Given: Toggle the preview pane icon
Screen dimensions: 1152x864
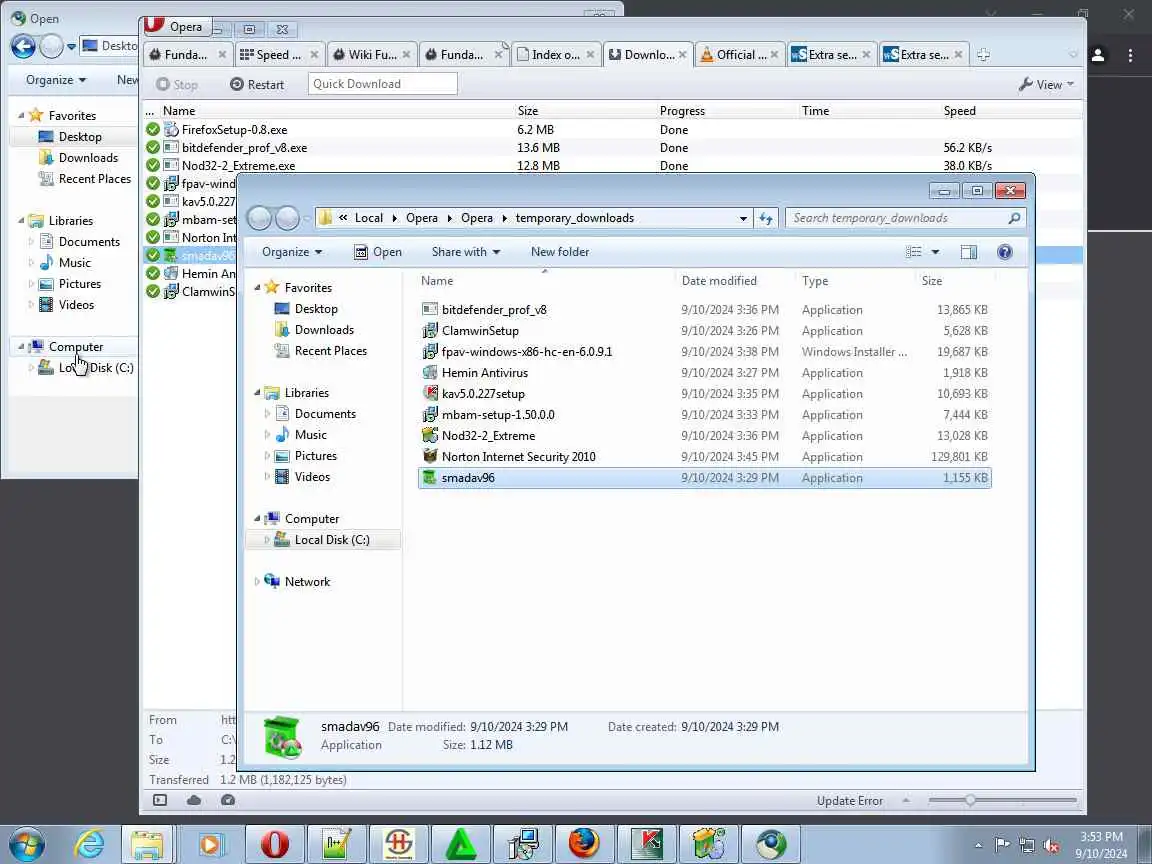Looking at the screenshot, I should click(969, 252).
